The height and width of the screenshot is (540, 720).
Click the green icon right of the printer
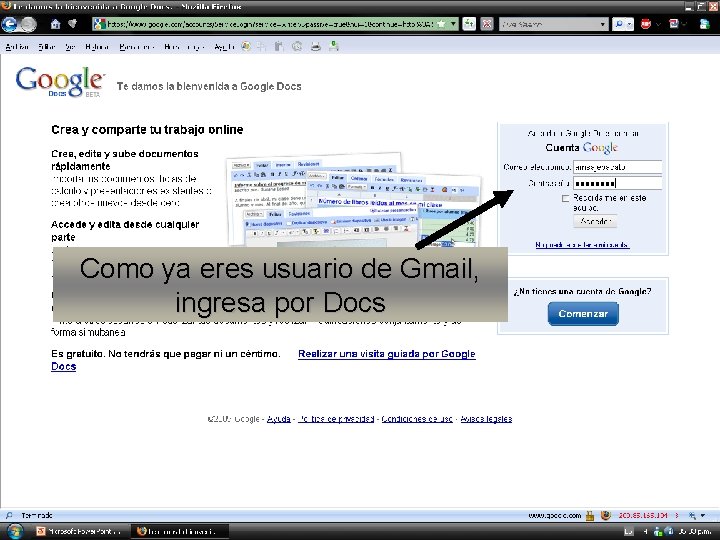coord(334,46)
